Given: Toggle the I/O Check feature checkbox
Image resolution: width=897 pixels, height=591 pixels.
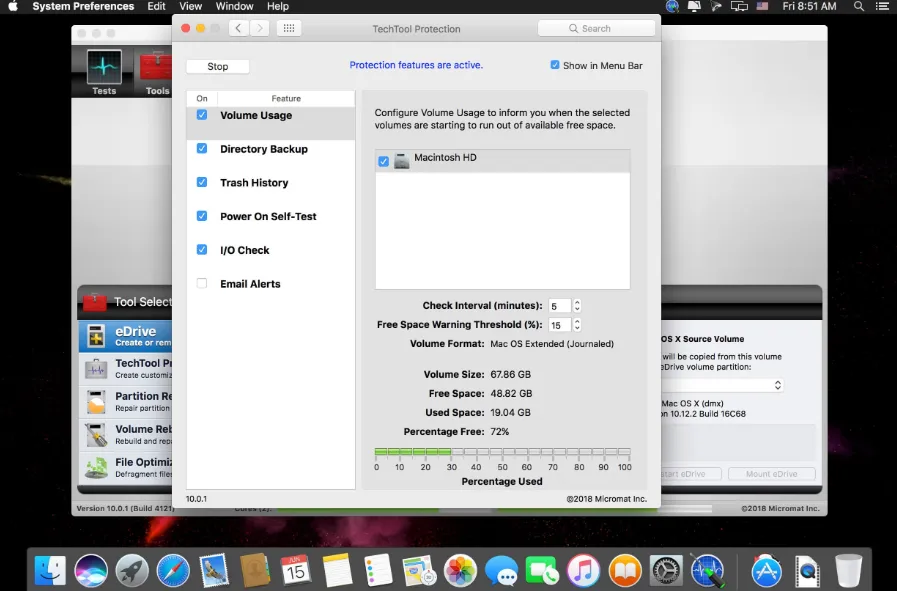Looking at the screenshot, I should (x=202, y=250).
